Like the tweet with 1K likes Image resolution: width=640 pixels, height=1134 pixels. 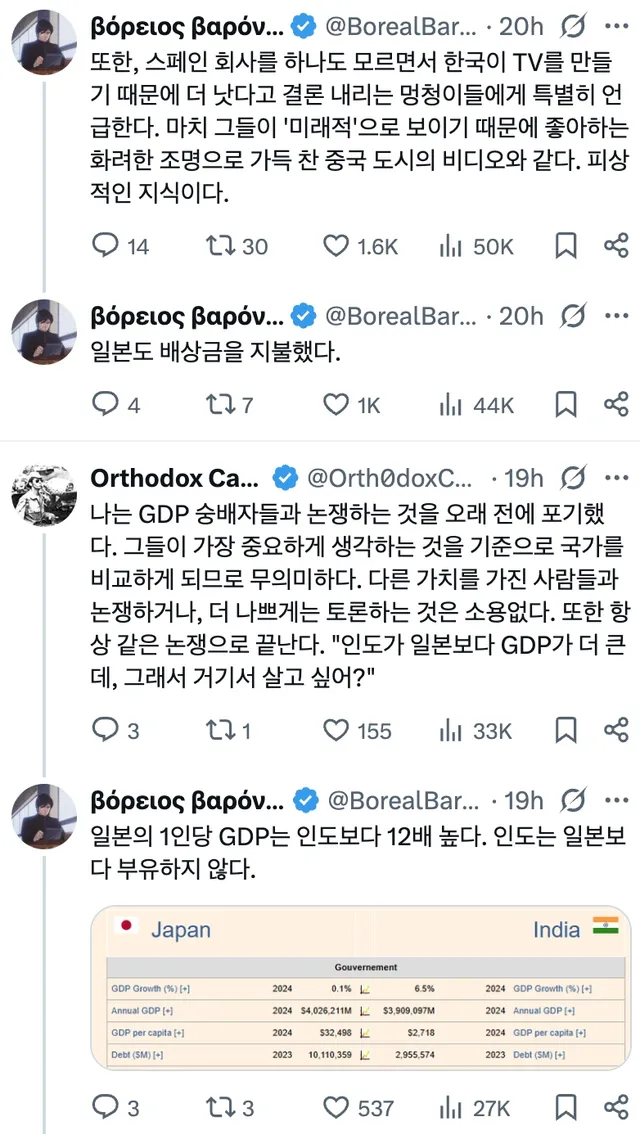pos(337,404)
